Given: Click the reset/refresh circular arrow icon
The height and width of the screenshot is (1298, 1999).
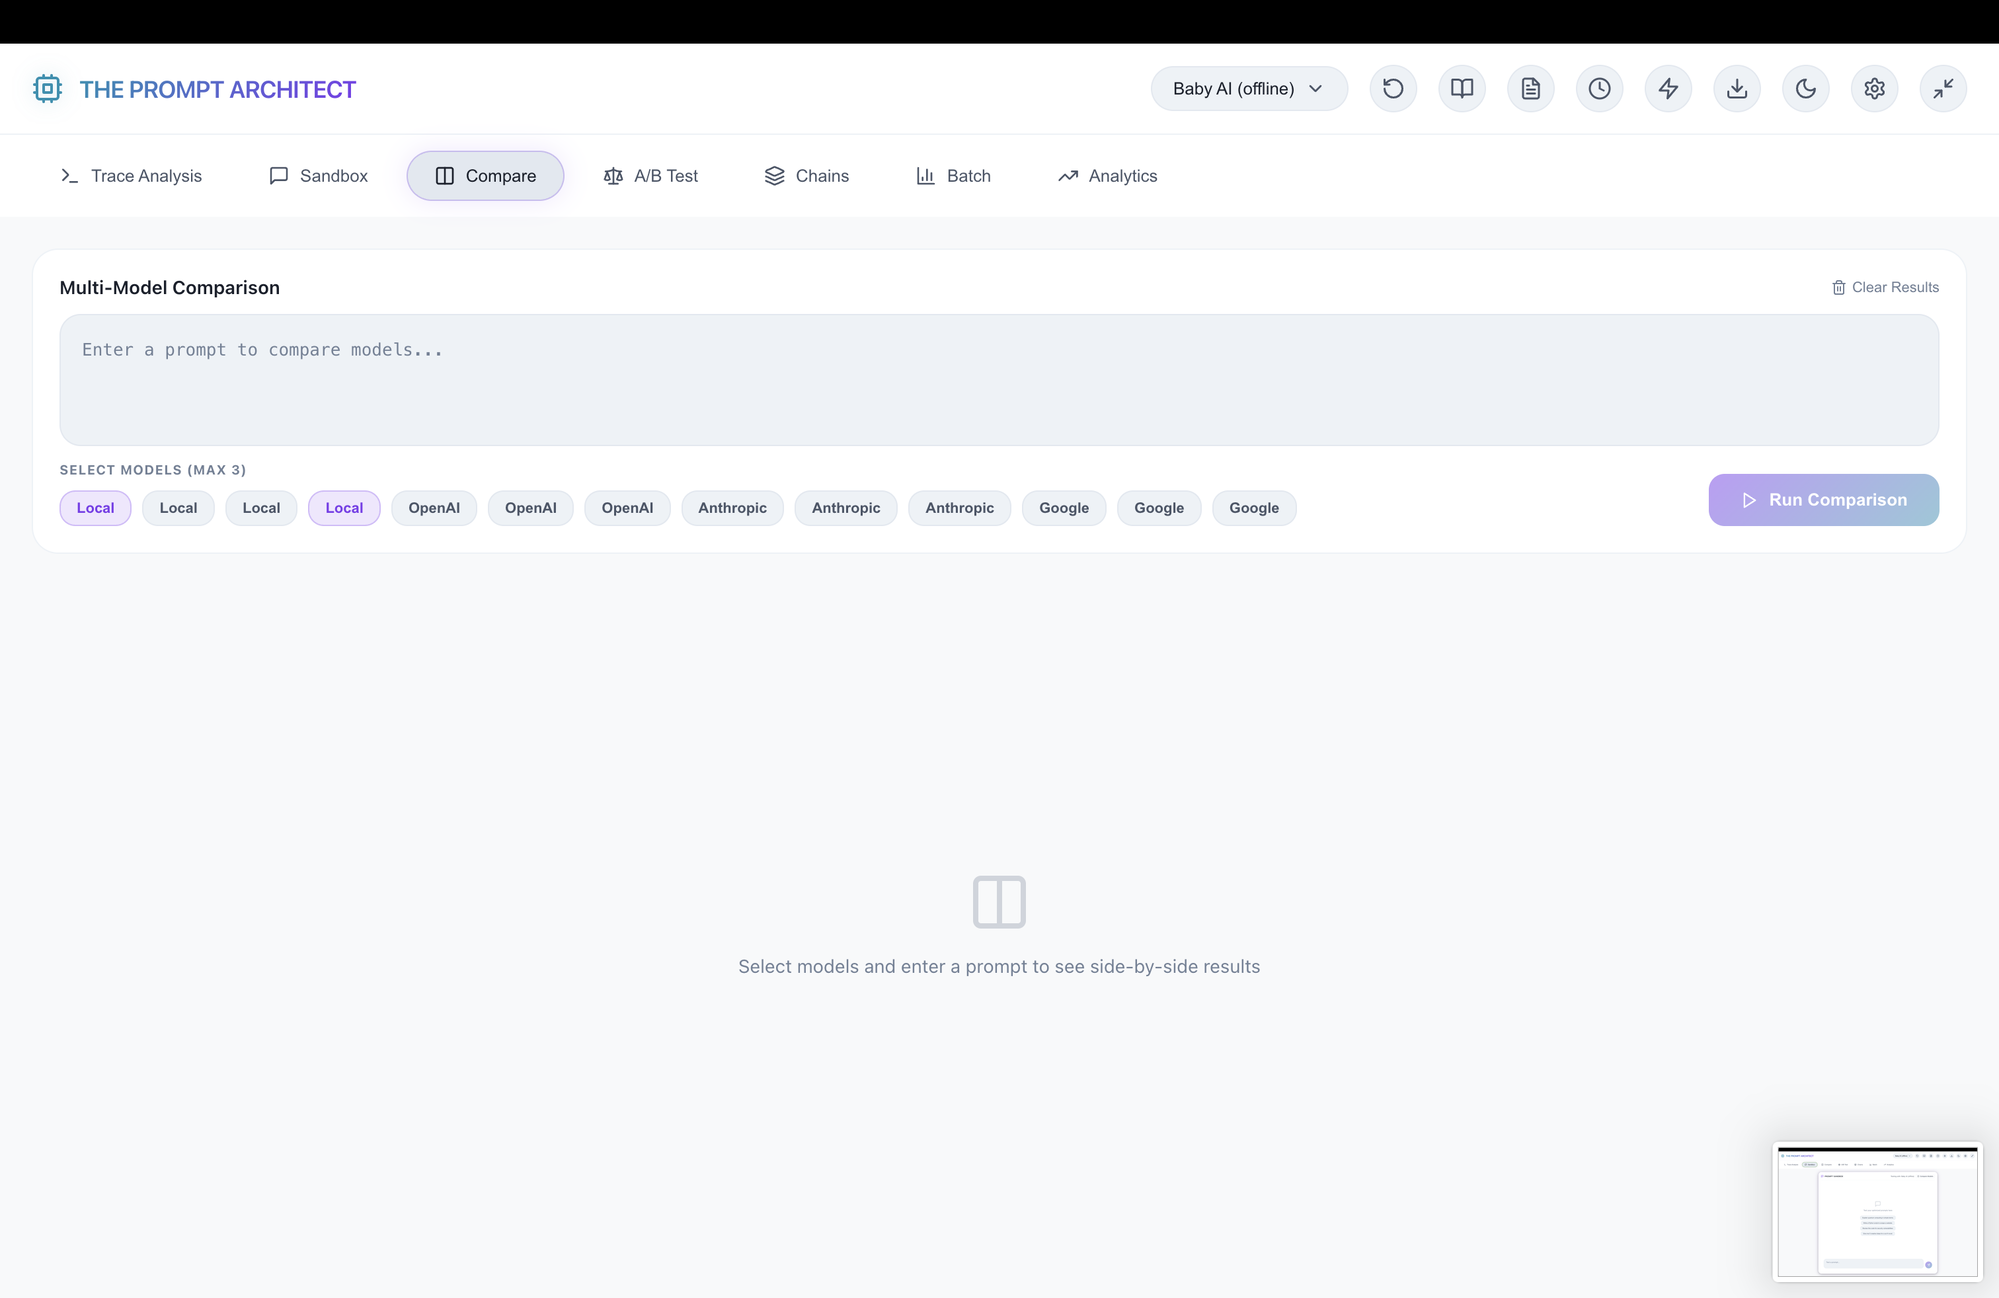Looking at the screenshot, I should (x=1393, y=89).
